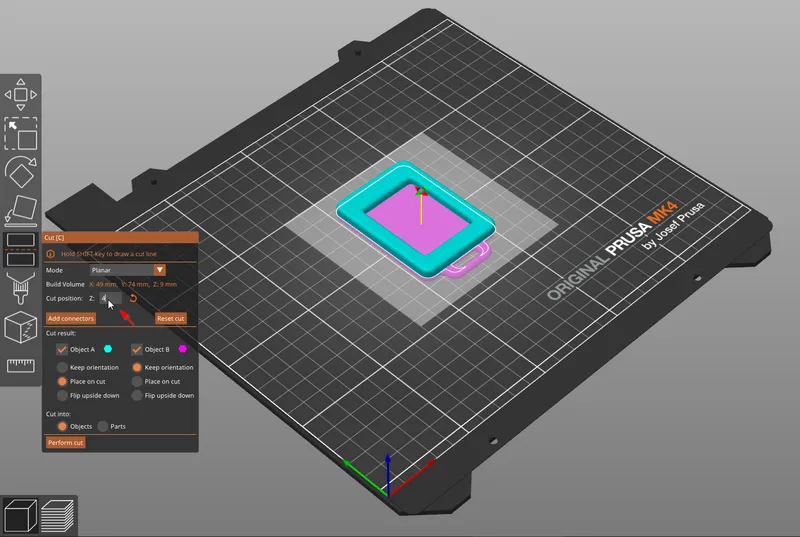Select the Rotate tool icon

coord(20,172)
